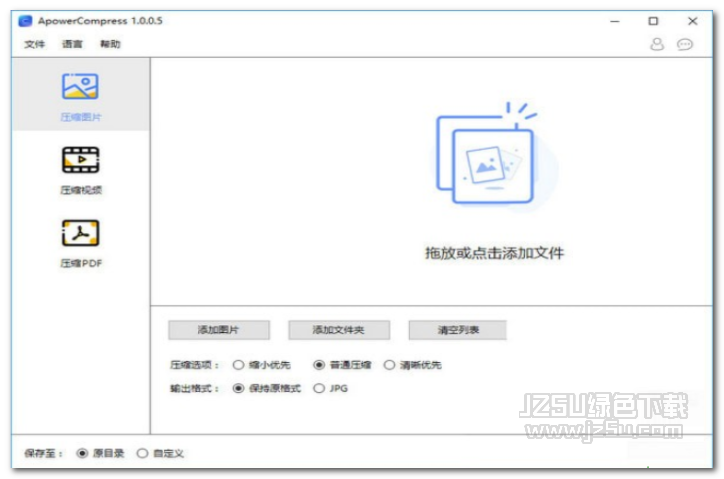Open the 语言 menu

click(72, 44)
